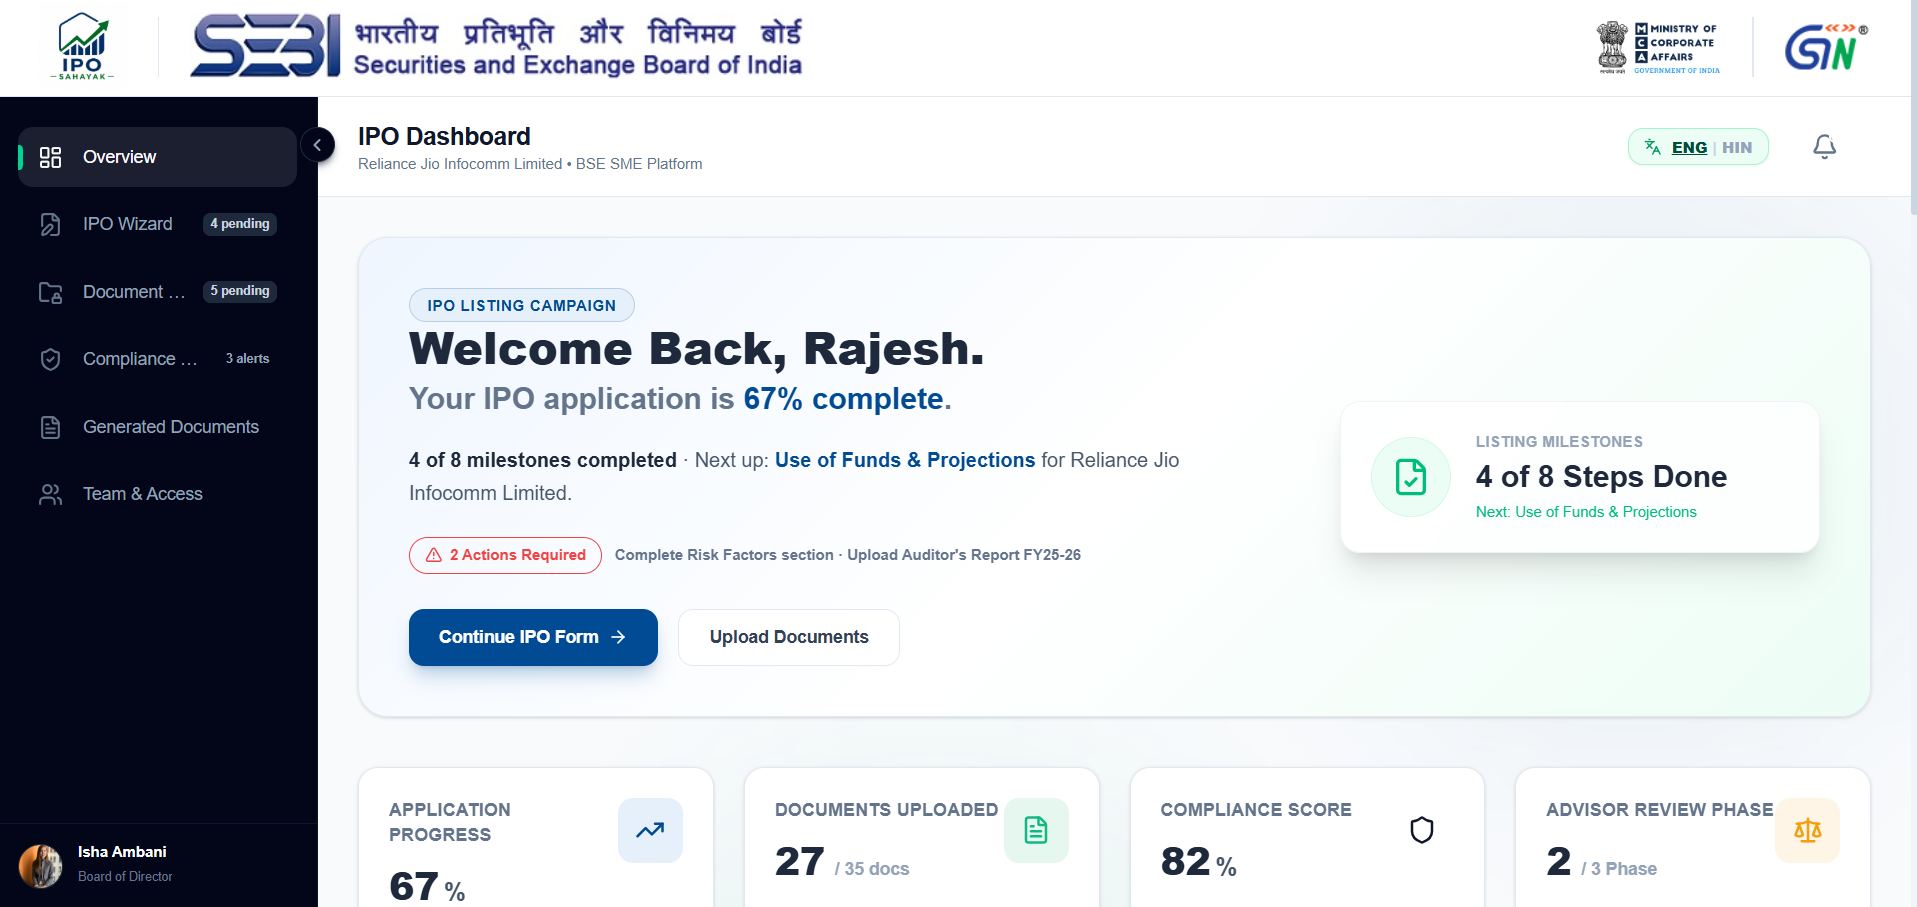Click the Compliance shield-check icon
Screen dimensions: 1917x907
50,359
